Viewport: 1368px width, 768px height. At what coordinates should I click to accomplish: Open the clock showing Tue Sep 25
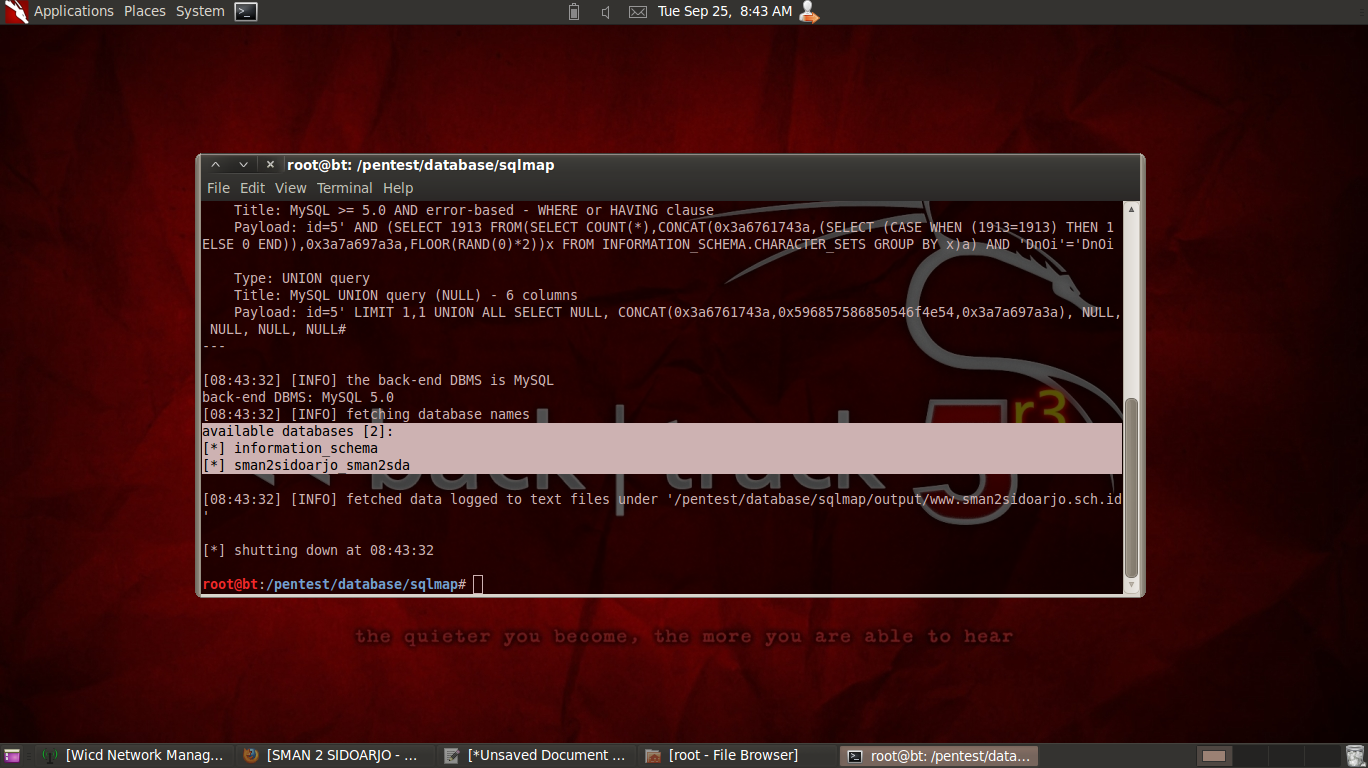724,11
